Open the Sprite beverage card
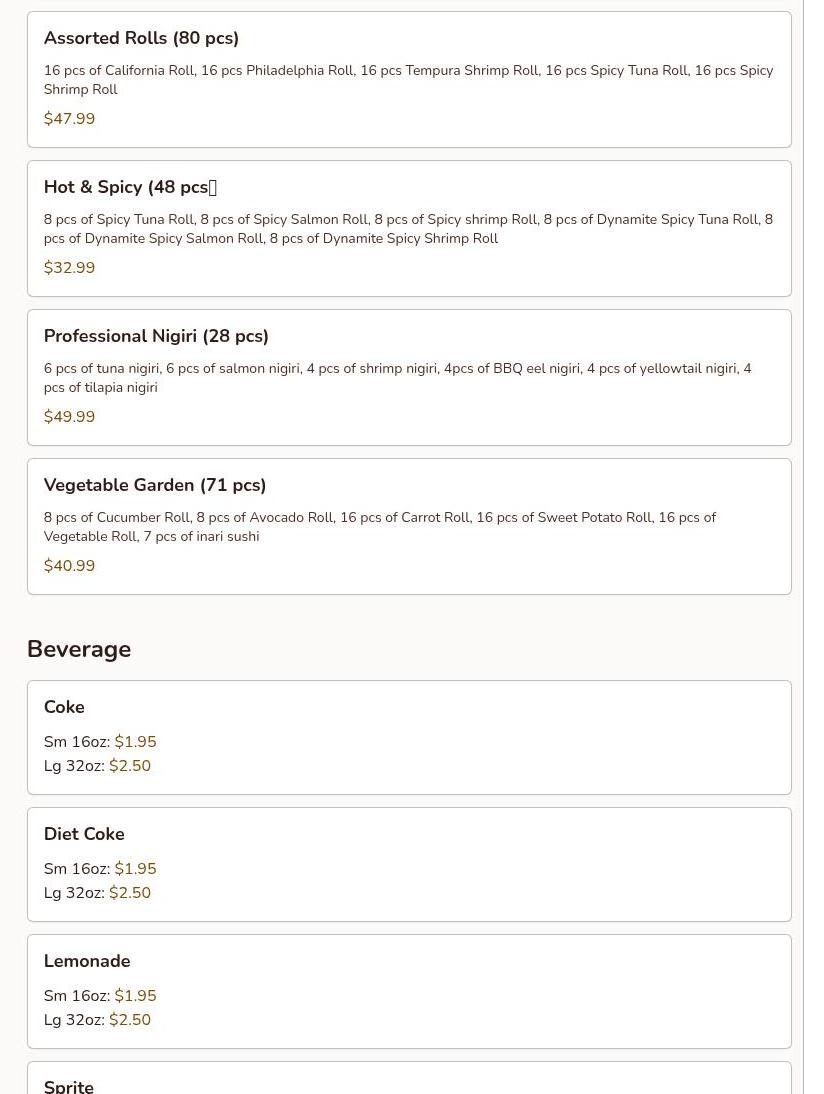Image resolution: width=824 pixels, height=1094 pixels. (409, 1078)
